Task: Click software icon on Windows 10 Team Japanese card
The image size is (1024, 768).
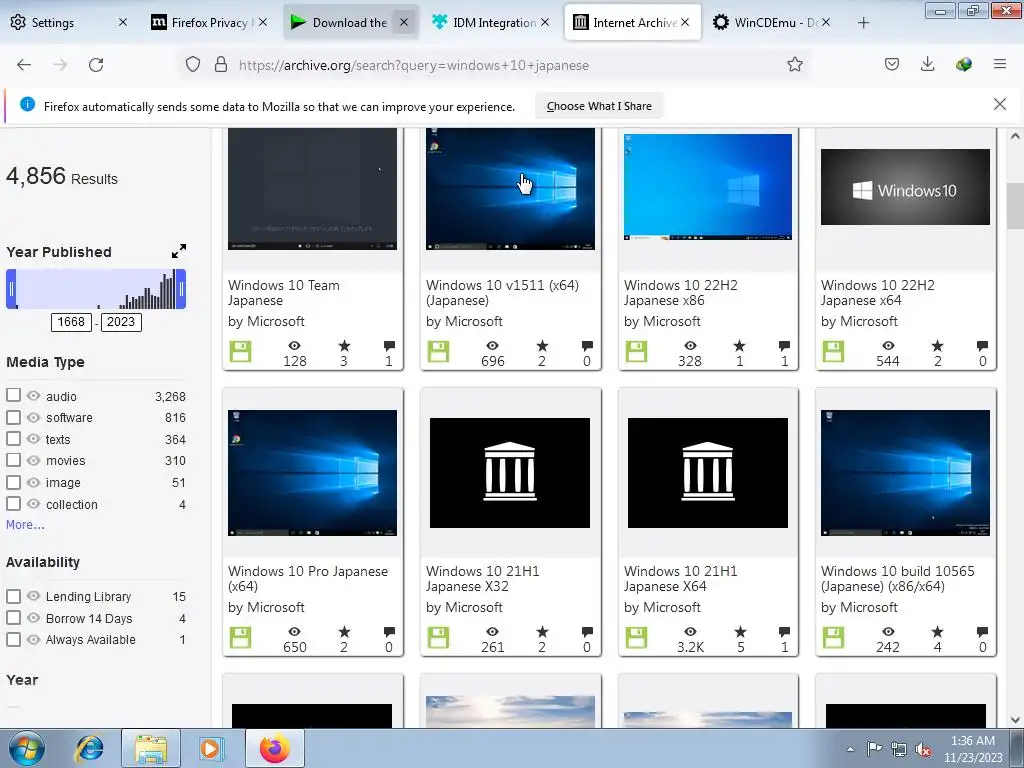Action: tap(240, 351)
